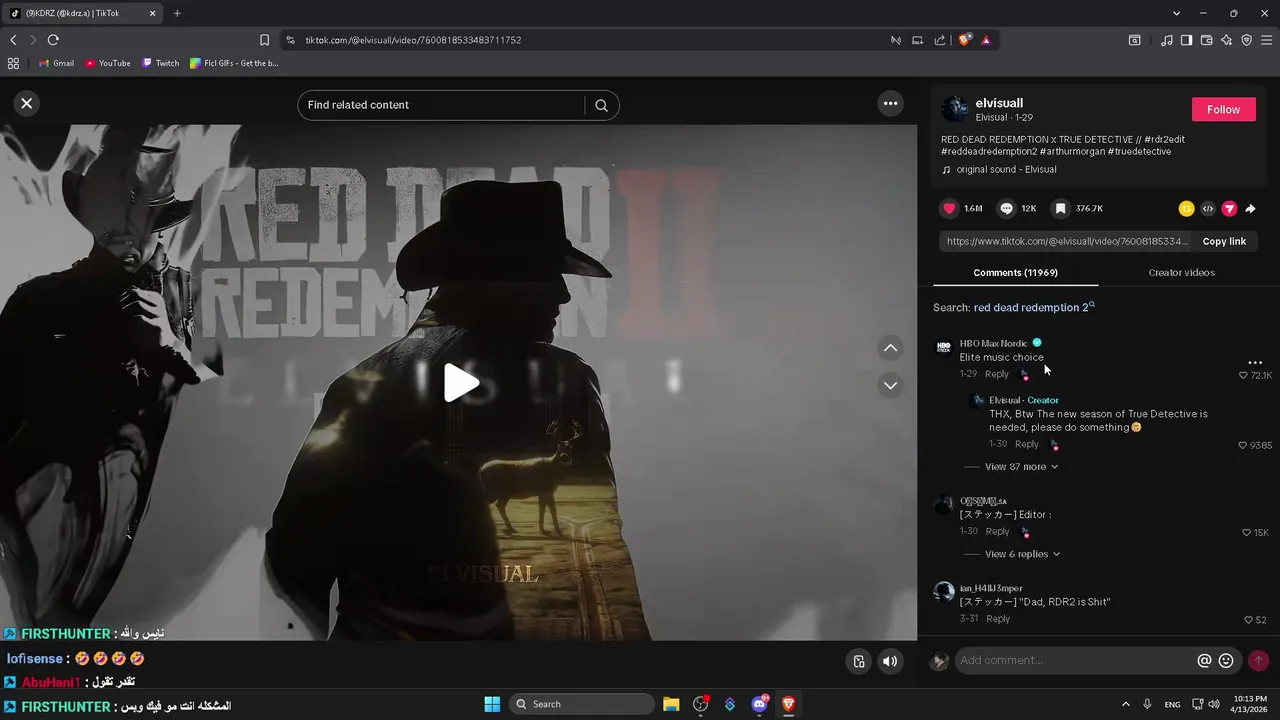
Task: Open Leo AI sparkle icon
Action: click(1226, 40)
